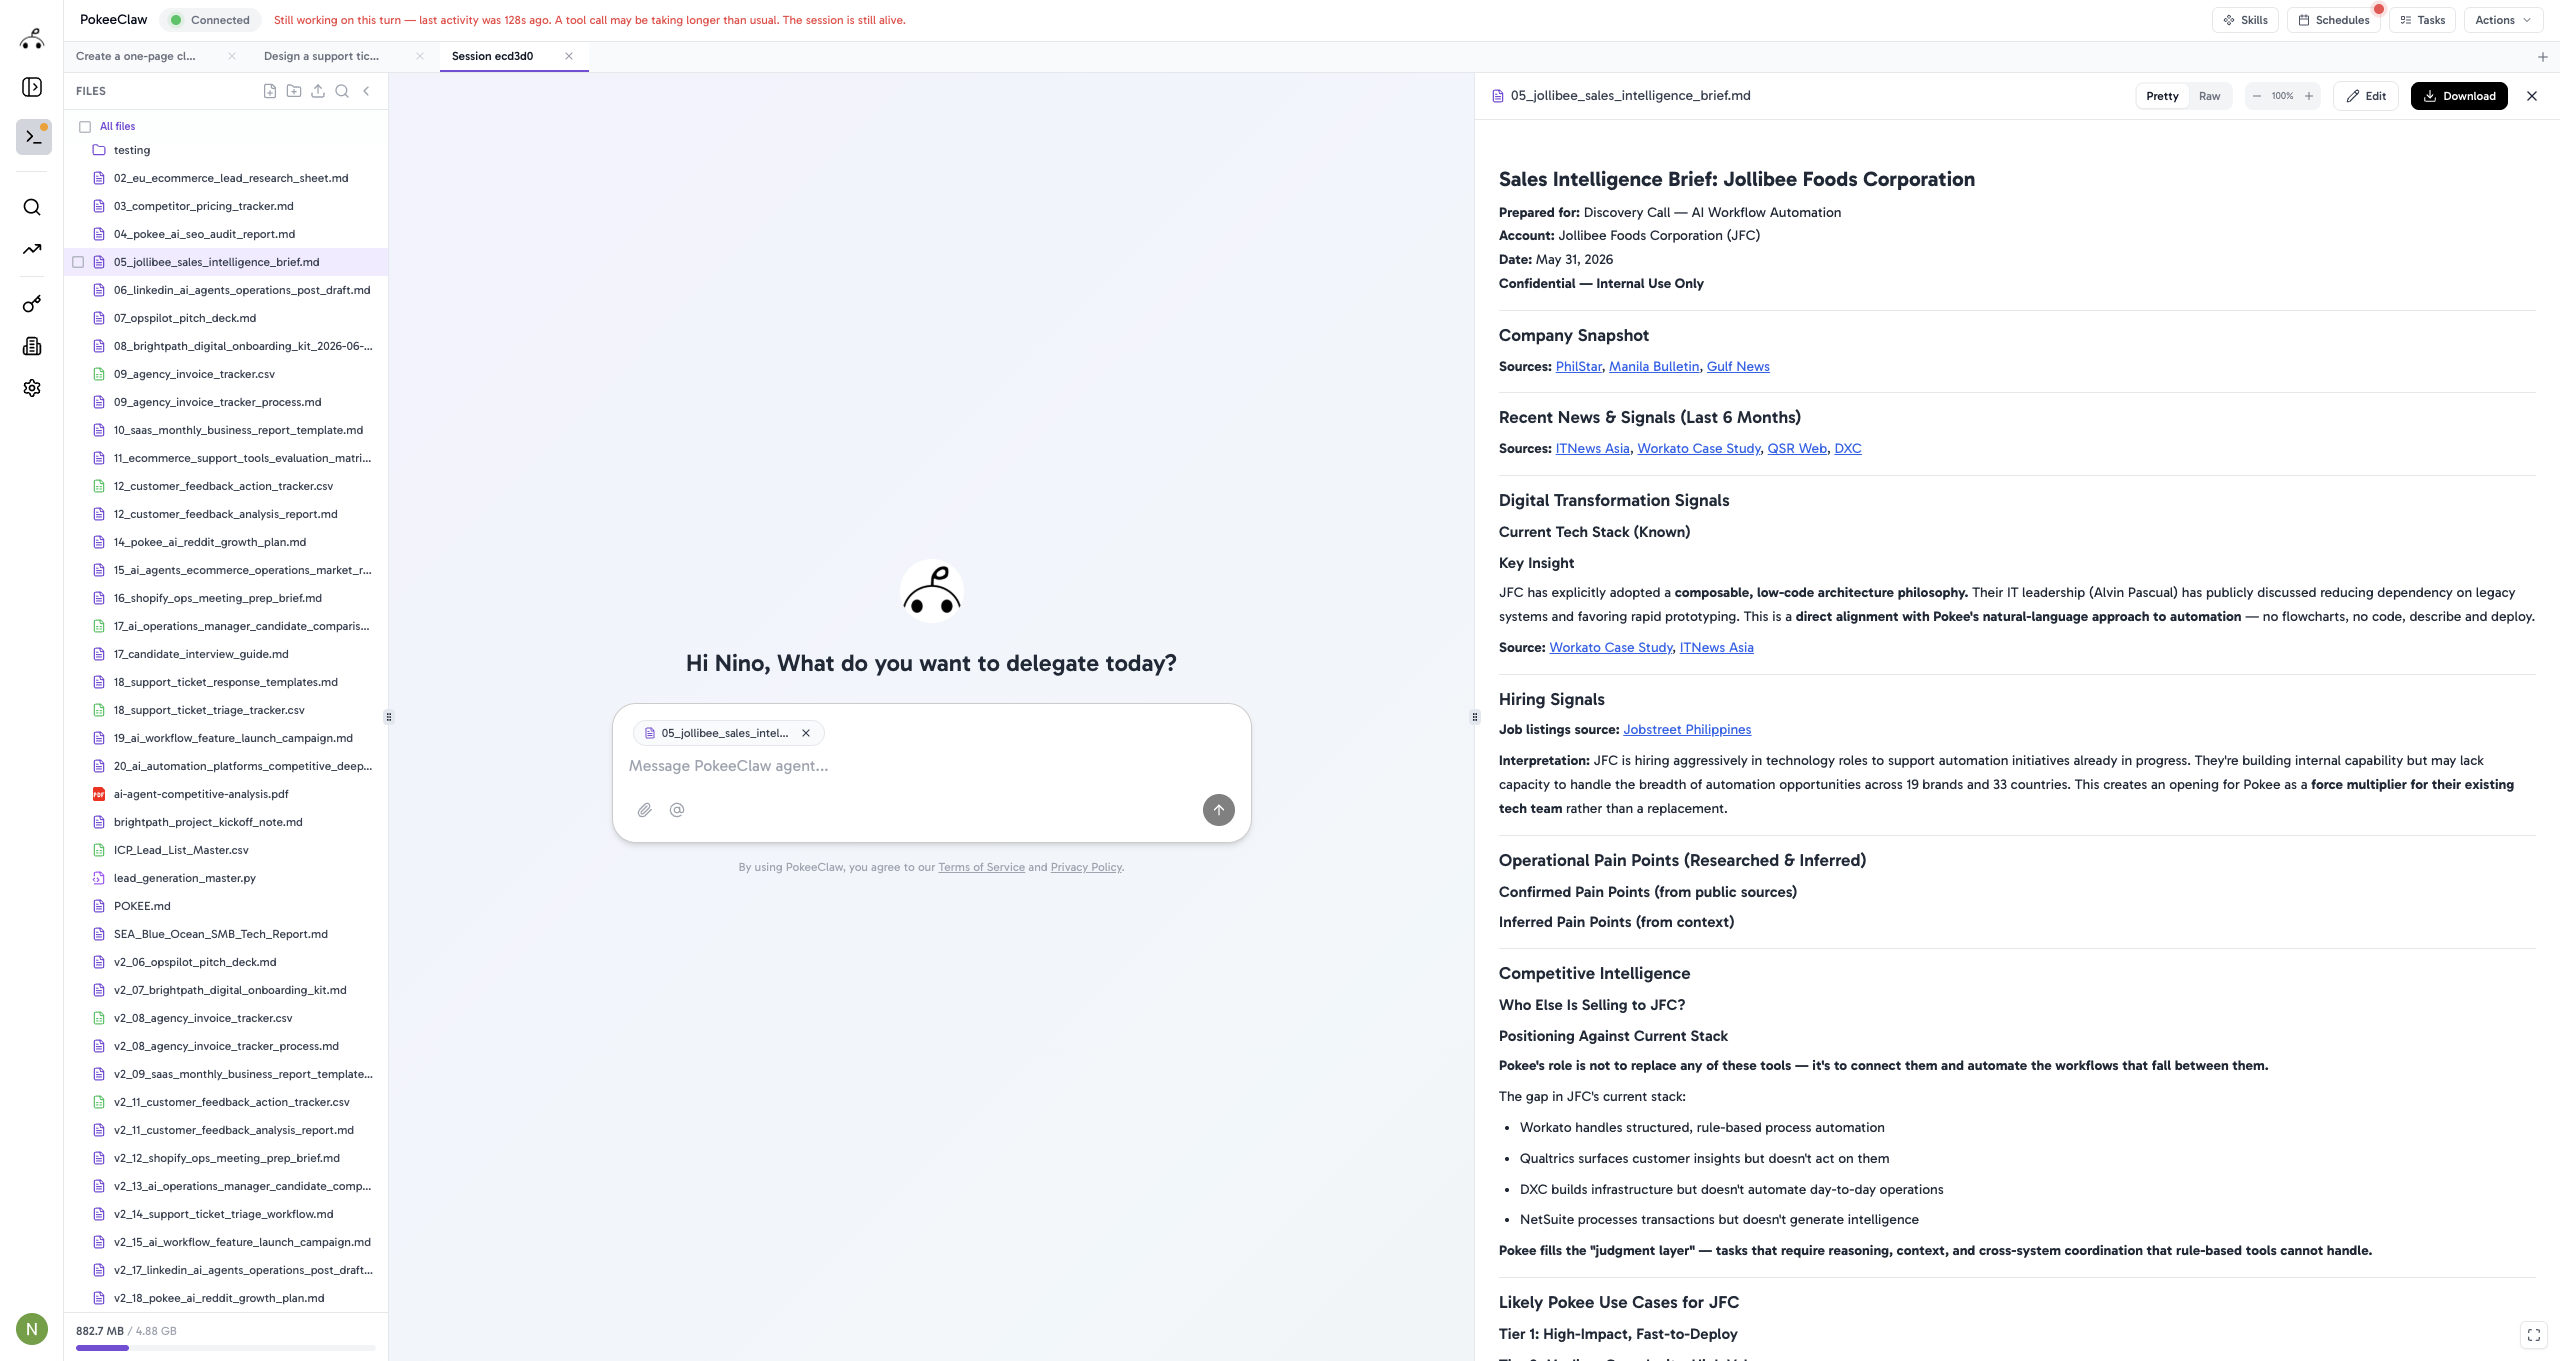This screenshot has height=1361, width=2560.
Task: Send message with arrow button
Action: pyautogui.click(x=1218, y=810)
